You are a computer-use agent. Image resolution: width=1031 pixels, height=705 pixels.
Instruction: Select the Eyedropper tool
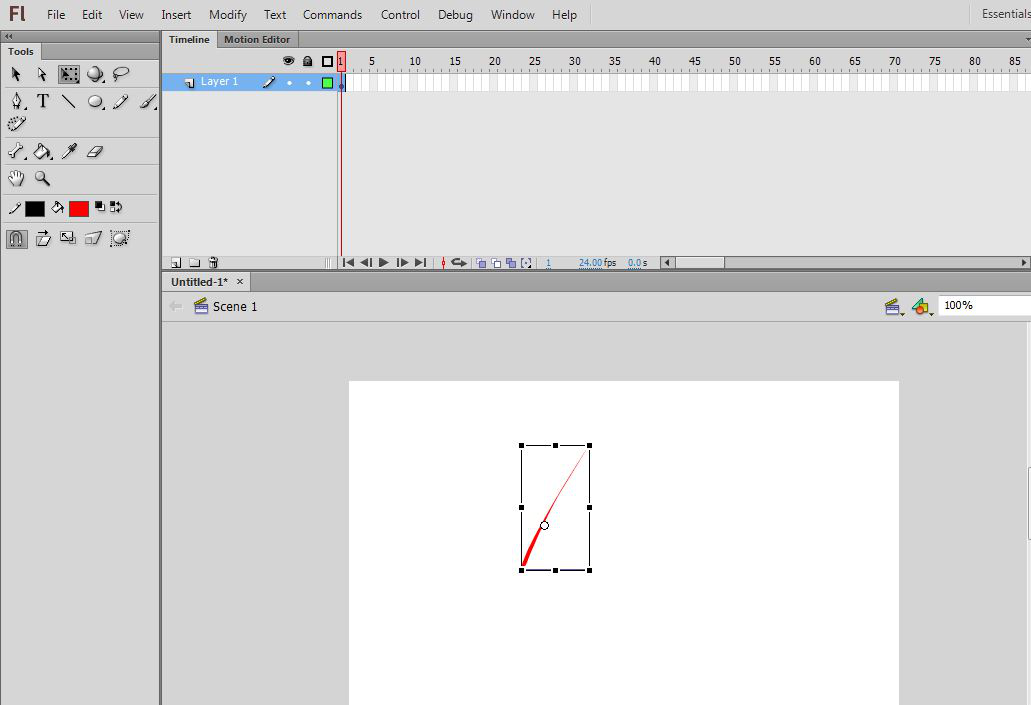(x=69, y=151)
